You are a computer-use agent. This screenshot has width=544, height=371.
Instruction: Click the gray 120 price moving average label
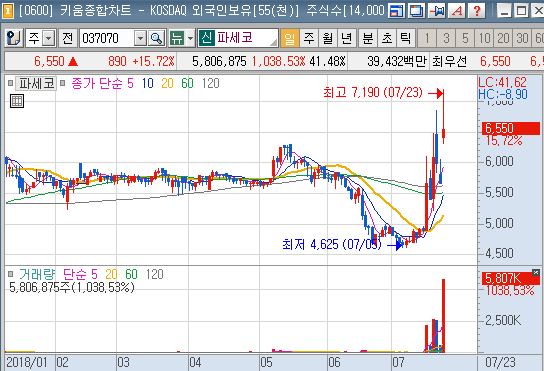pyautogui.click(x=210, y=83)
